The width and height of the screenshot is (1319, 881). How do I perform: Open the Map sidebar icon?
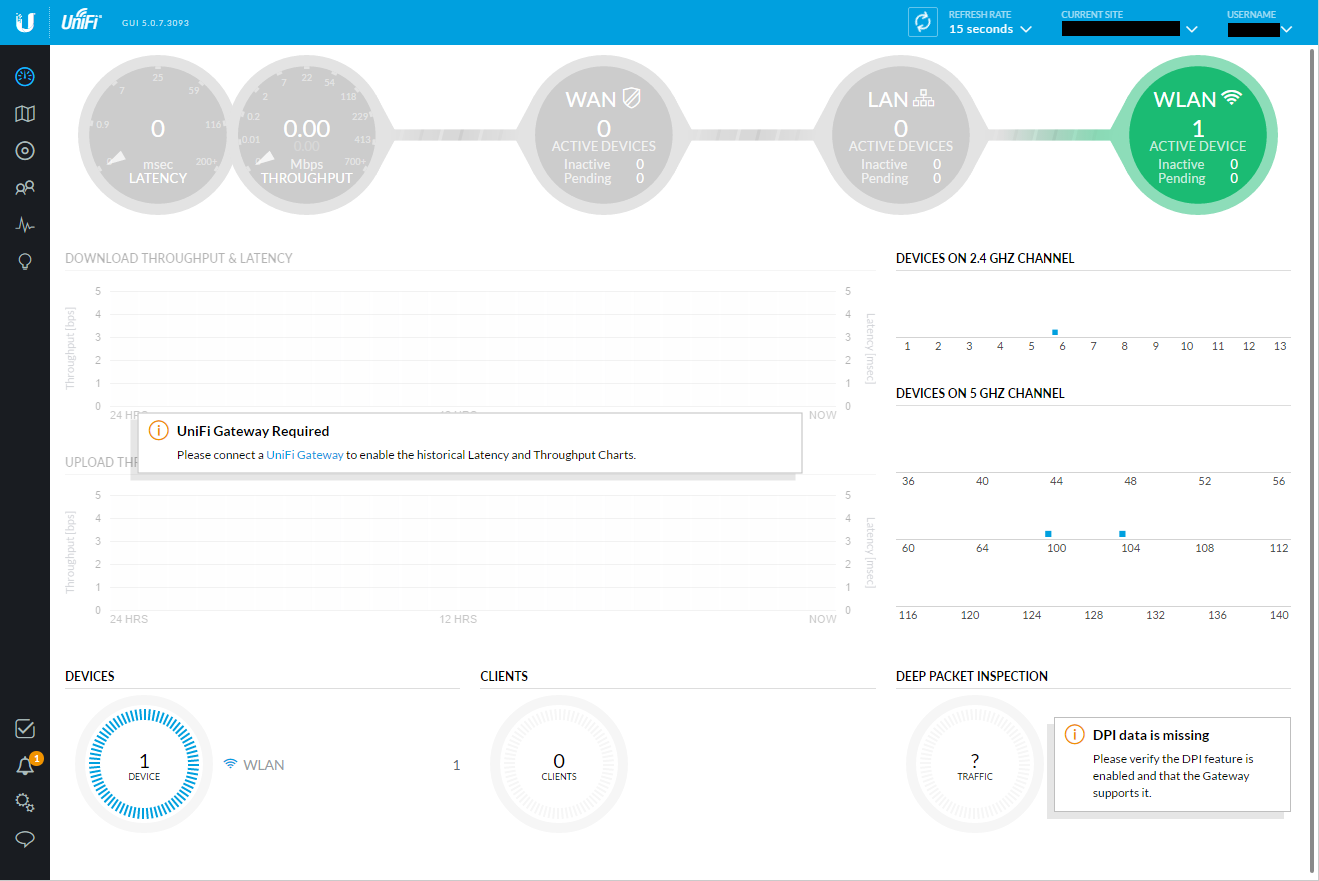point(25,114)
